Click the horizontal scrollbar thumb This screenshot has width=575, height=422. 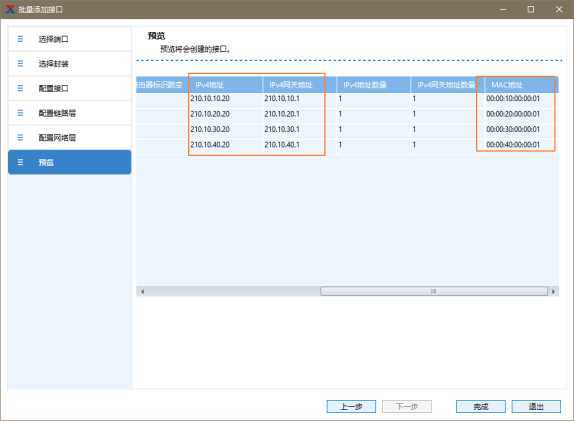coord(433,291)
